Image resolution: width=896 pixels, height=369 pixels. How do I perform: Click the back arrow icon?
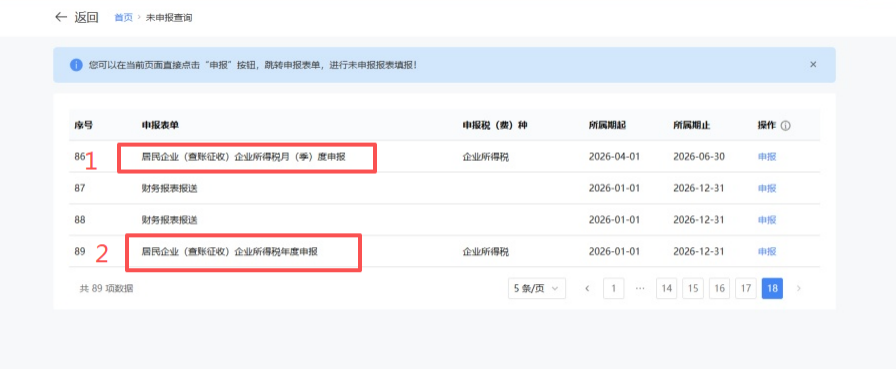click(x=61, y=17)
